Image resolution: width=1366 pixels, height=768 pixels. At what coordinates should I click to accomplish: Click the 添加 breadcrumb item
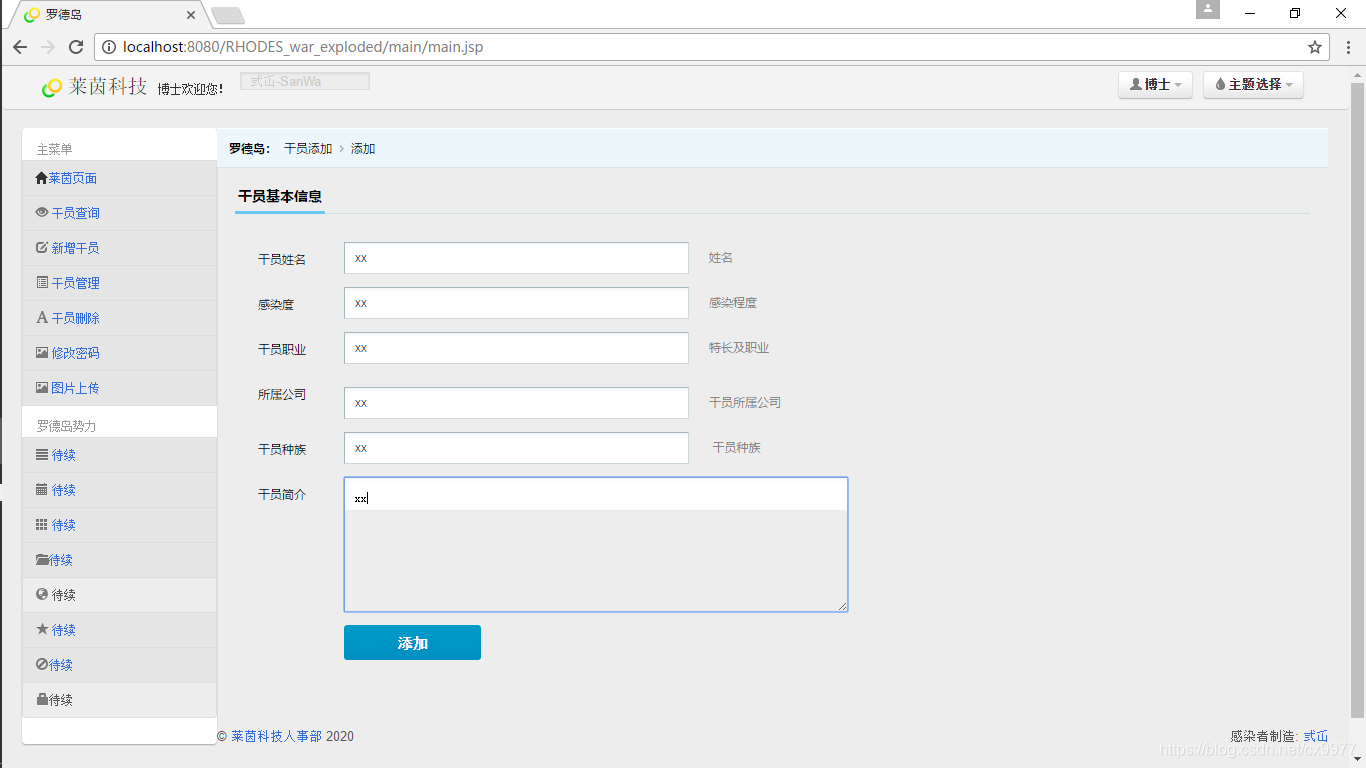click(363, 148)
